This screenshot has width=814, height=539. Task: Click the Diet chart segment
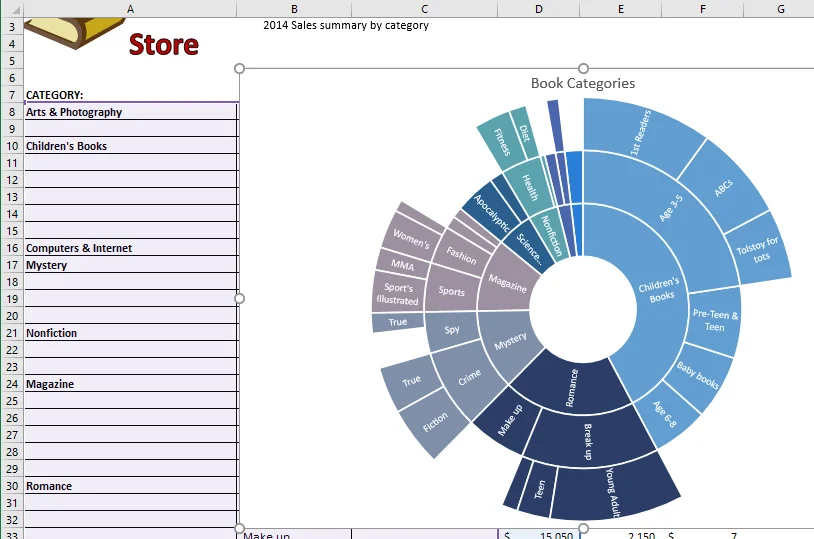(524, 133)
